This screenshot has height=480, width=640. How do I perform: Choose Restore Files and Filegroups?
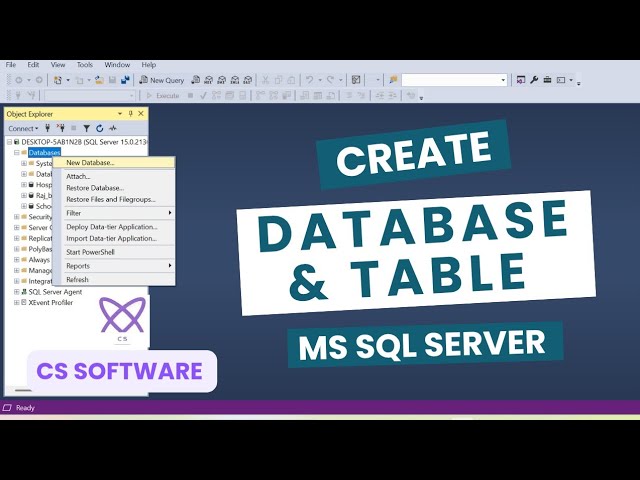coord(114,199)
